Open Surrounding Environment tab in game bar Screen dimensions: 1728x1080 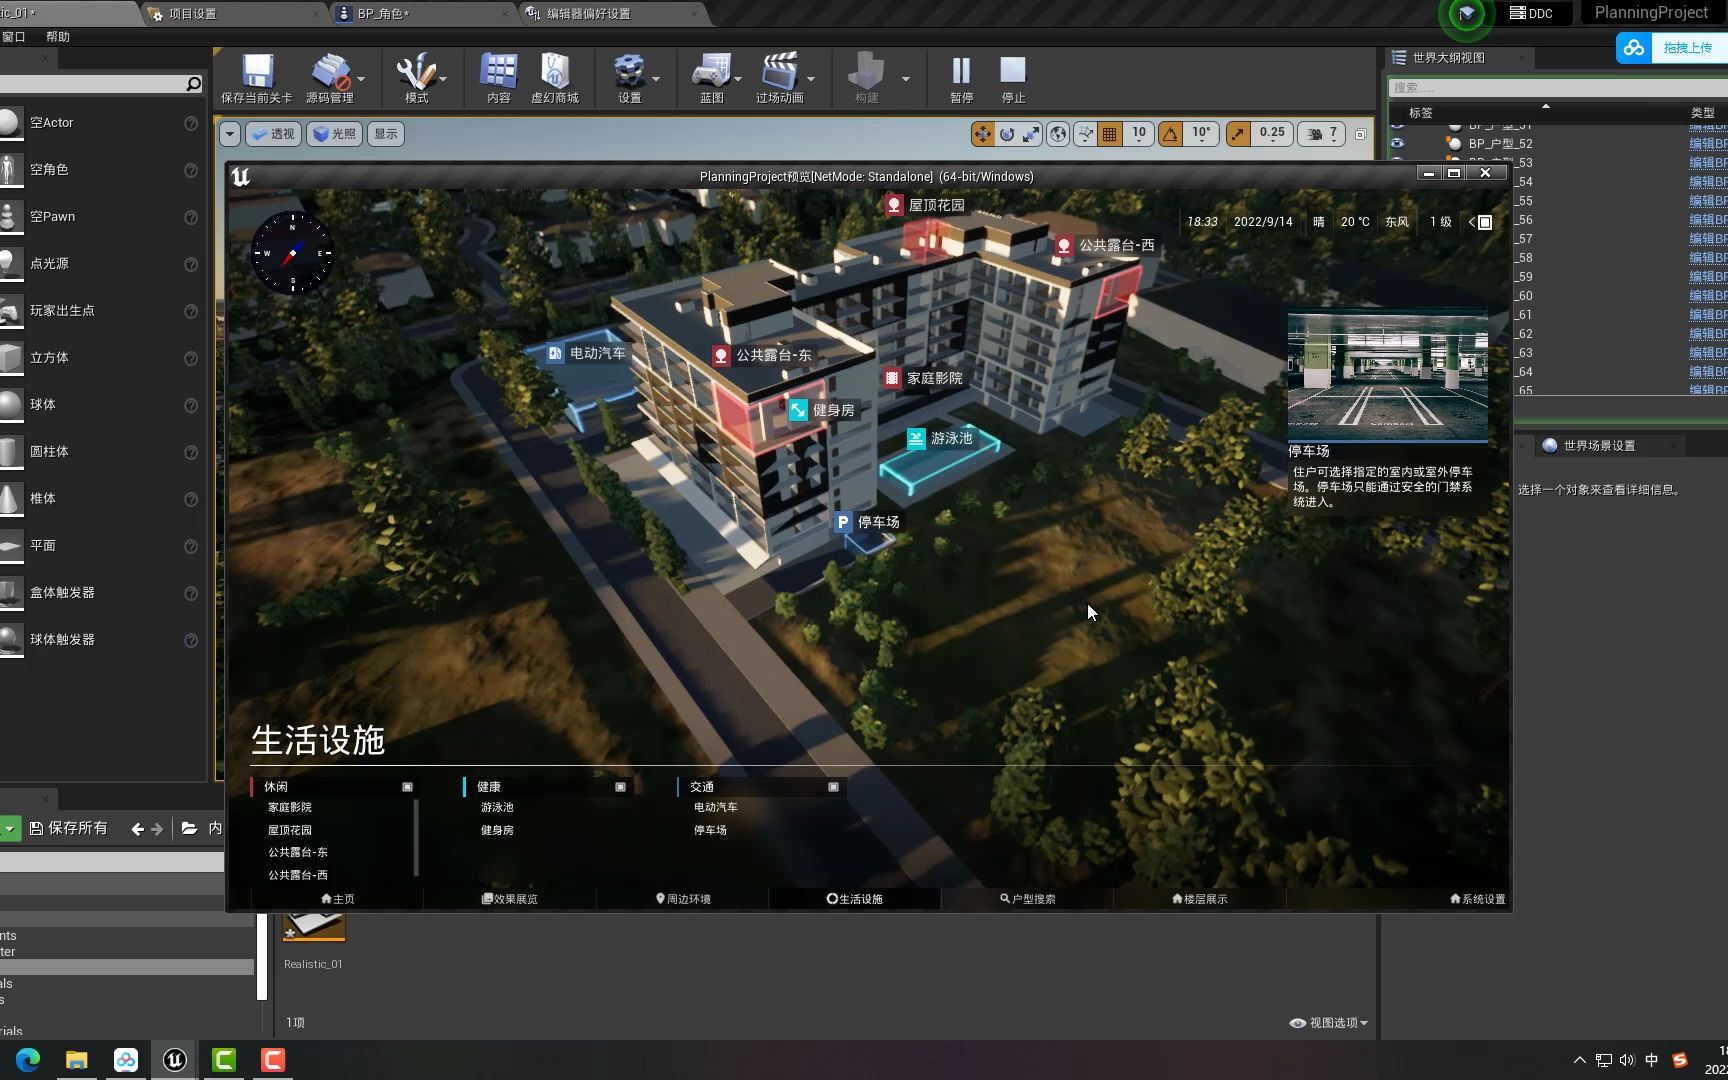pyautogui.click(x=683, y=899)
